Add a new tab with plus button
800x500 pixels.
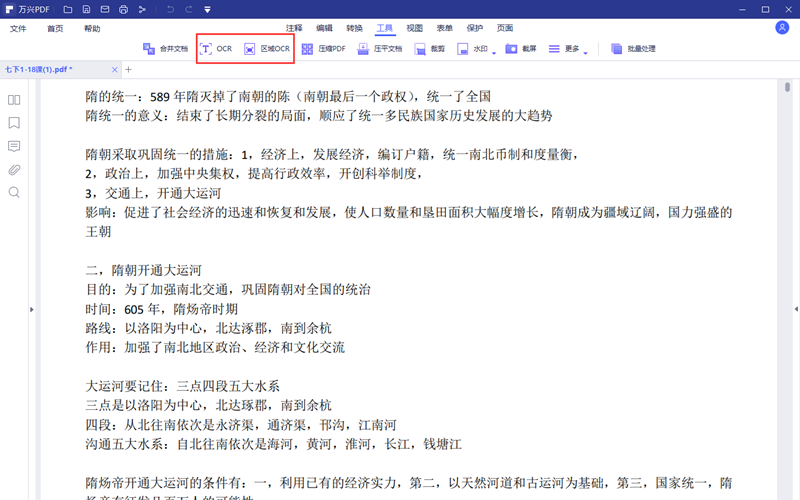point(128,69)
